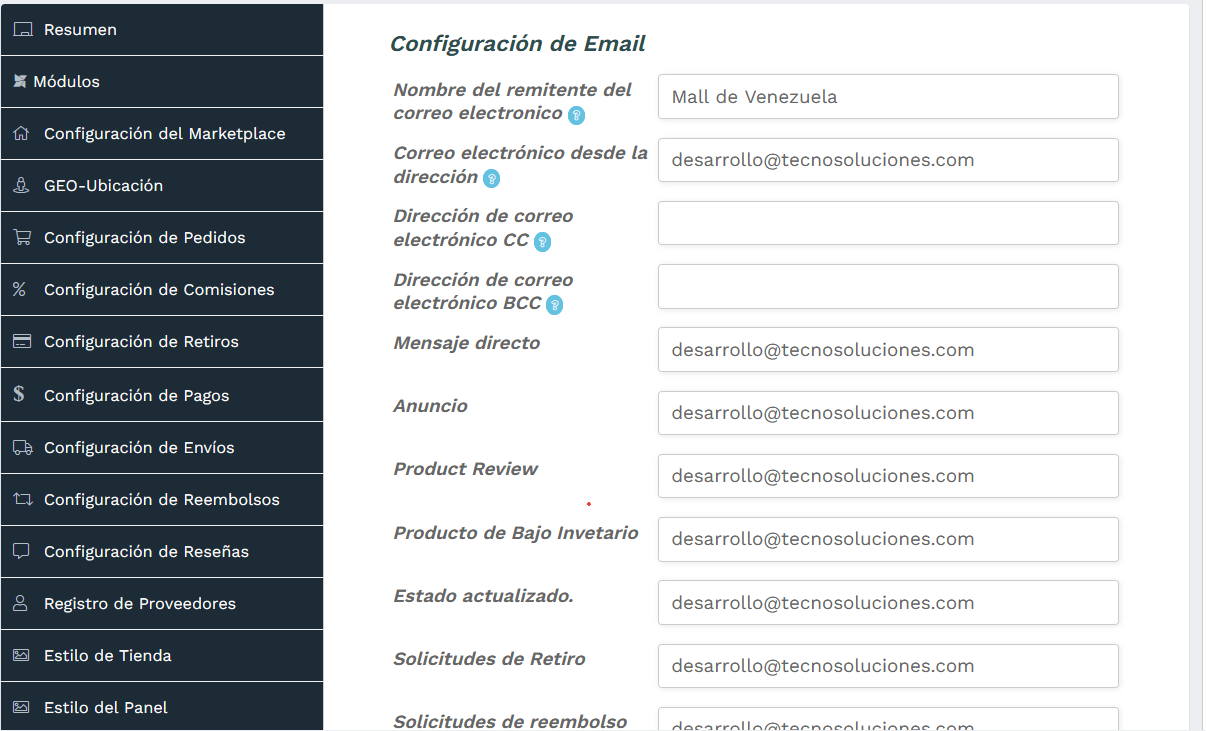Image resolution: width=1206 pixels, height=731 pixels.
Task: Click the shopping cart icon for Configuración de Pedidos
Action: tap(18, 237)
